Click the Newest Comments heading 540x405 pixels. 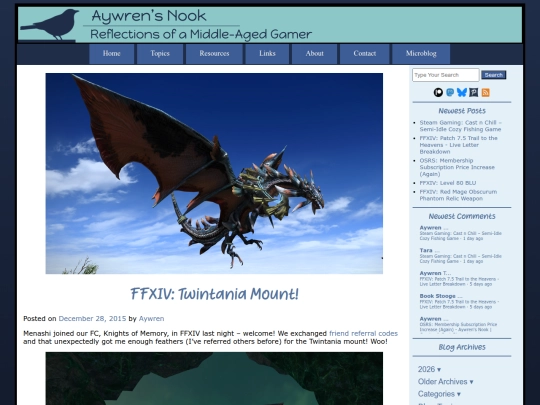[x=462, y=216]
